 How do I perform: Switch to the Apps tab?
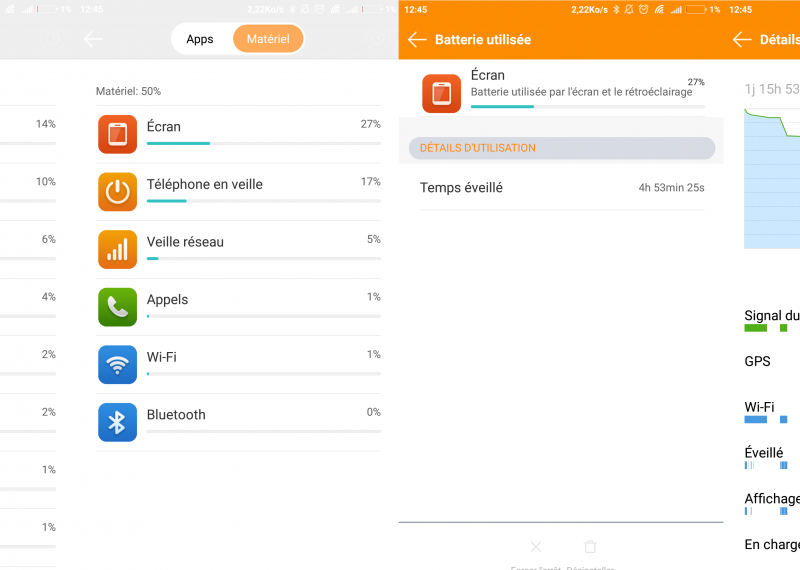[x=200, y=39]
